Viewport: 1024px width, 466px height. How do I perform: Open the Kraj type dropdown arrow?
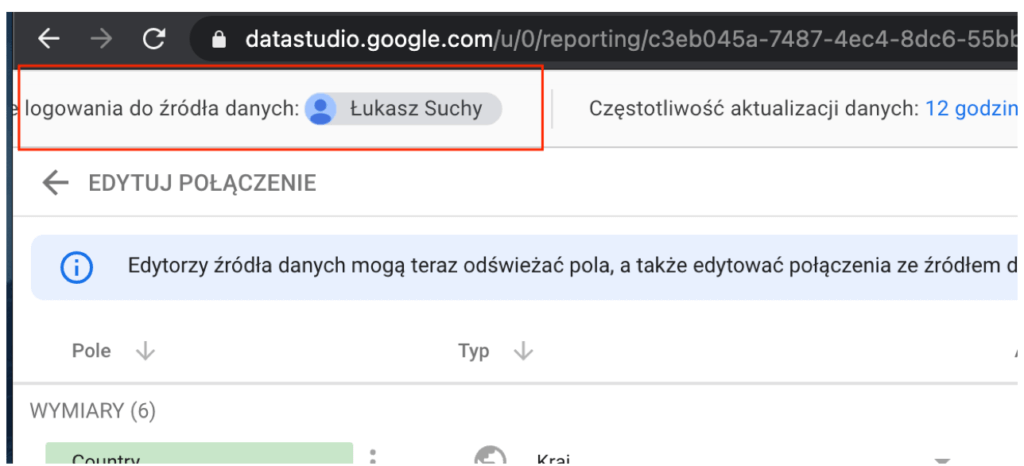pos(941,459)
